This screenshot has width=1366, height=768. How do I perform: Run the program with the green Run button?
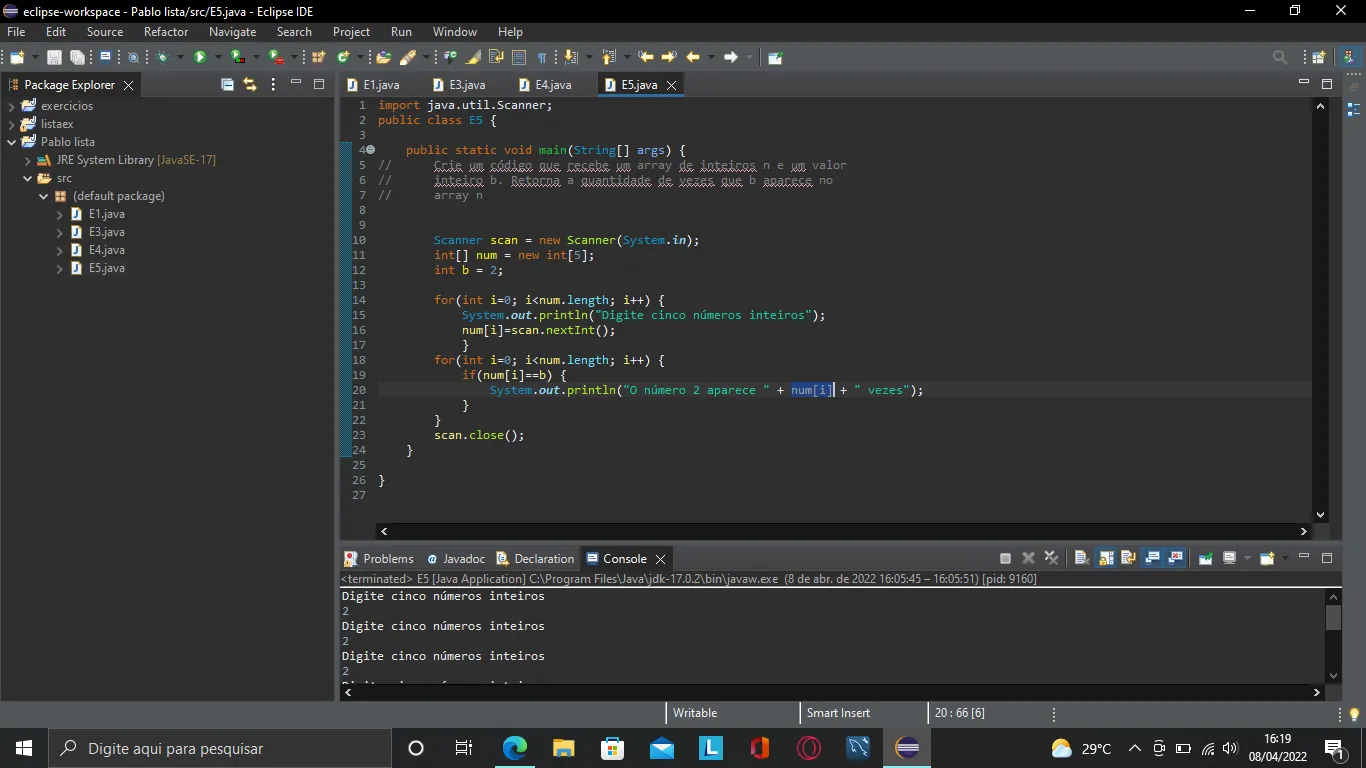coord(200,57)
